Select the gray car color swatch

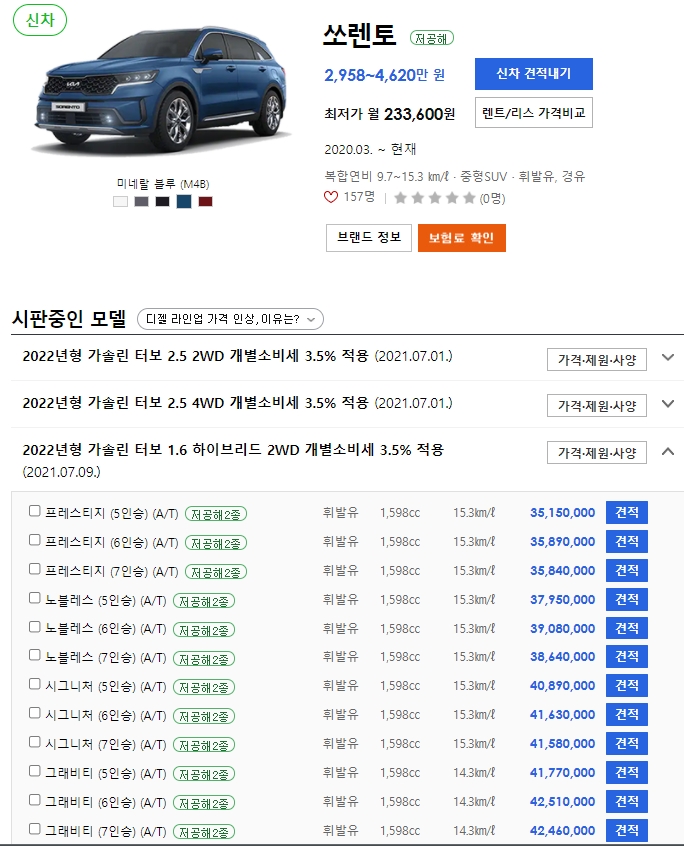141,202
